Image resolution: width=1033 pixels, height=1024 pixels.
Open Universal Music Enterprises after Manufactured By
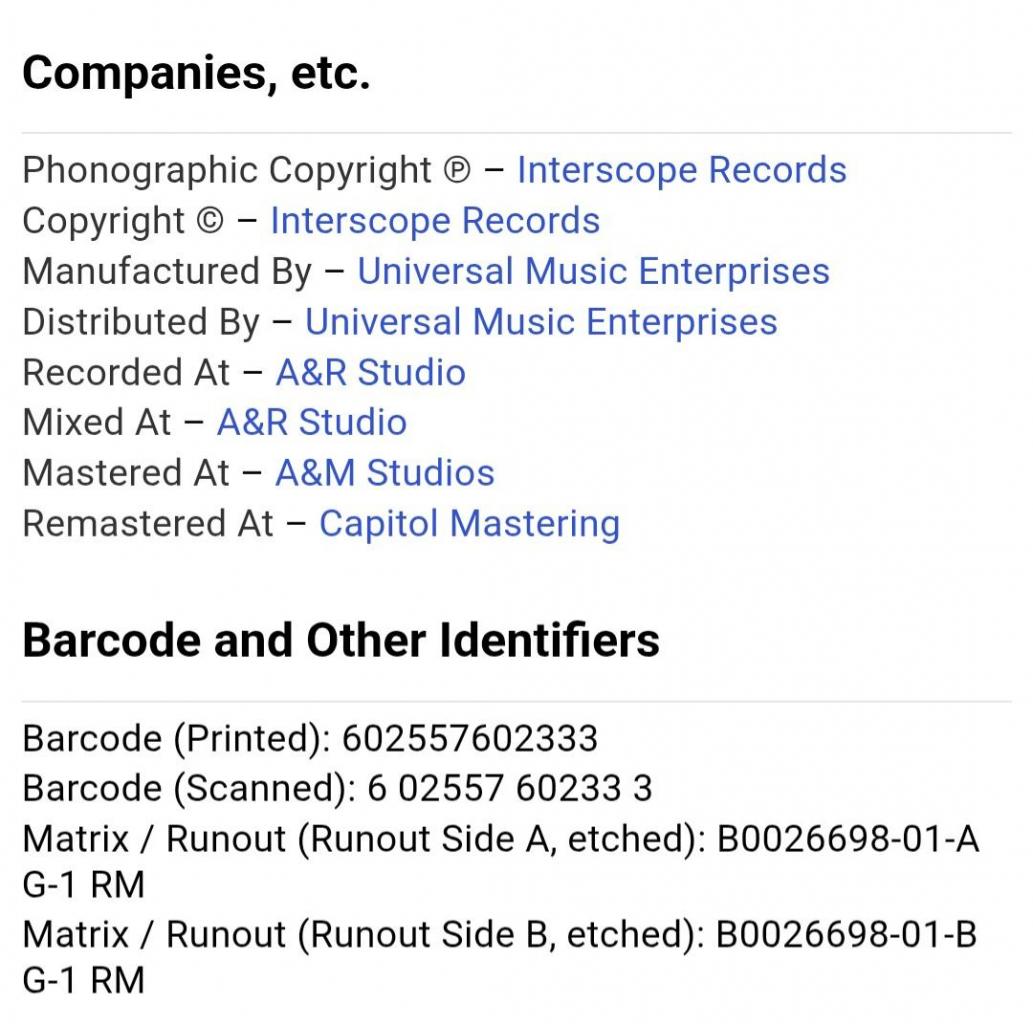pos(593,272)
